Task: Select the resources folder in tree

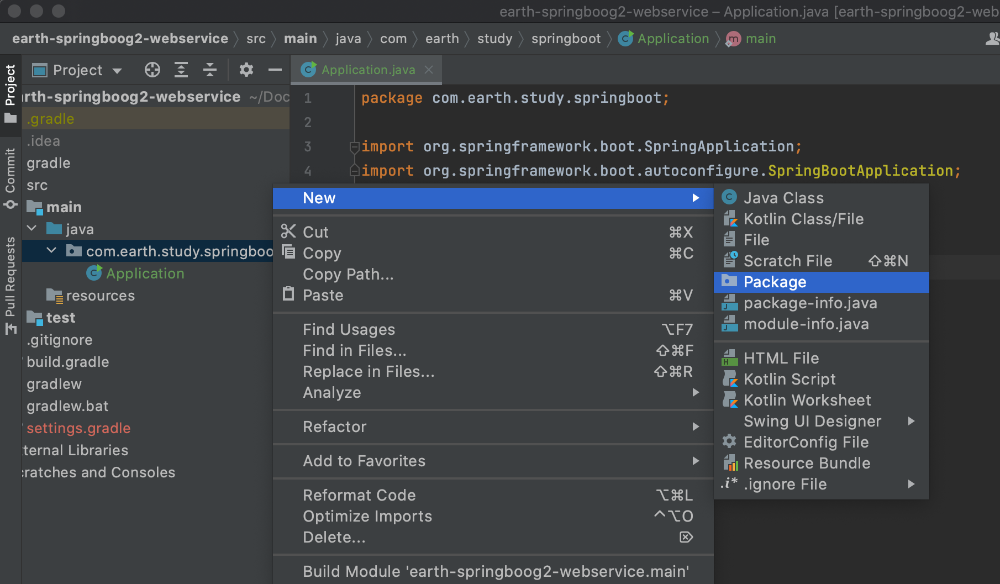Action: pos(91,295)
